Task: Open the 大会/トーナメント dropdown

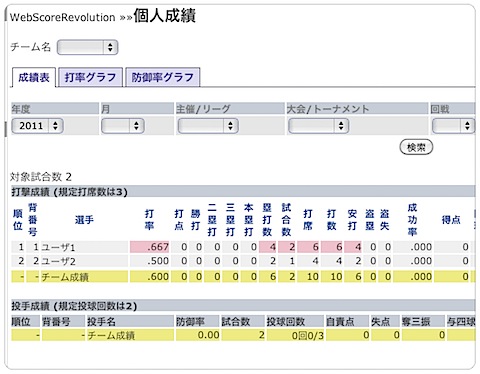Action: pyautogui.click(x=318, y=126)
